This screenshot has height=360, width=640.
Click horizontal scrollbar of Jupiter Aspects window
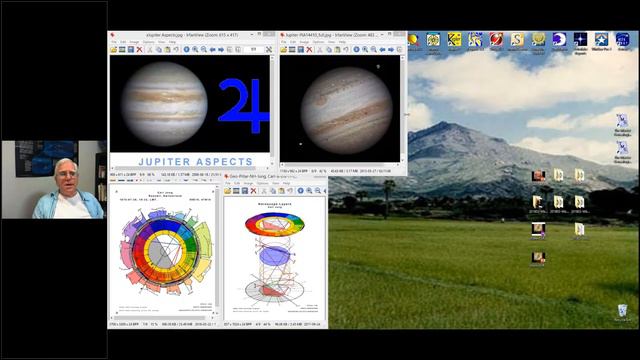190,168
